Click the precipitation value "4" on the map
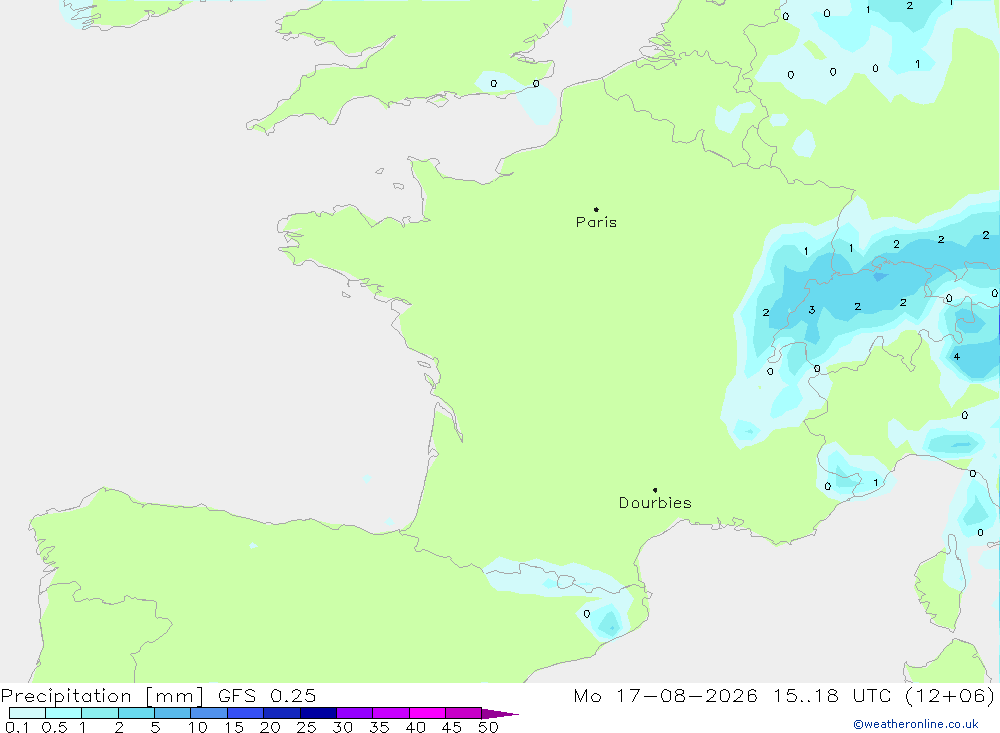This screenshot has height=733, width=1000. pos(957,357)
